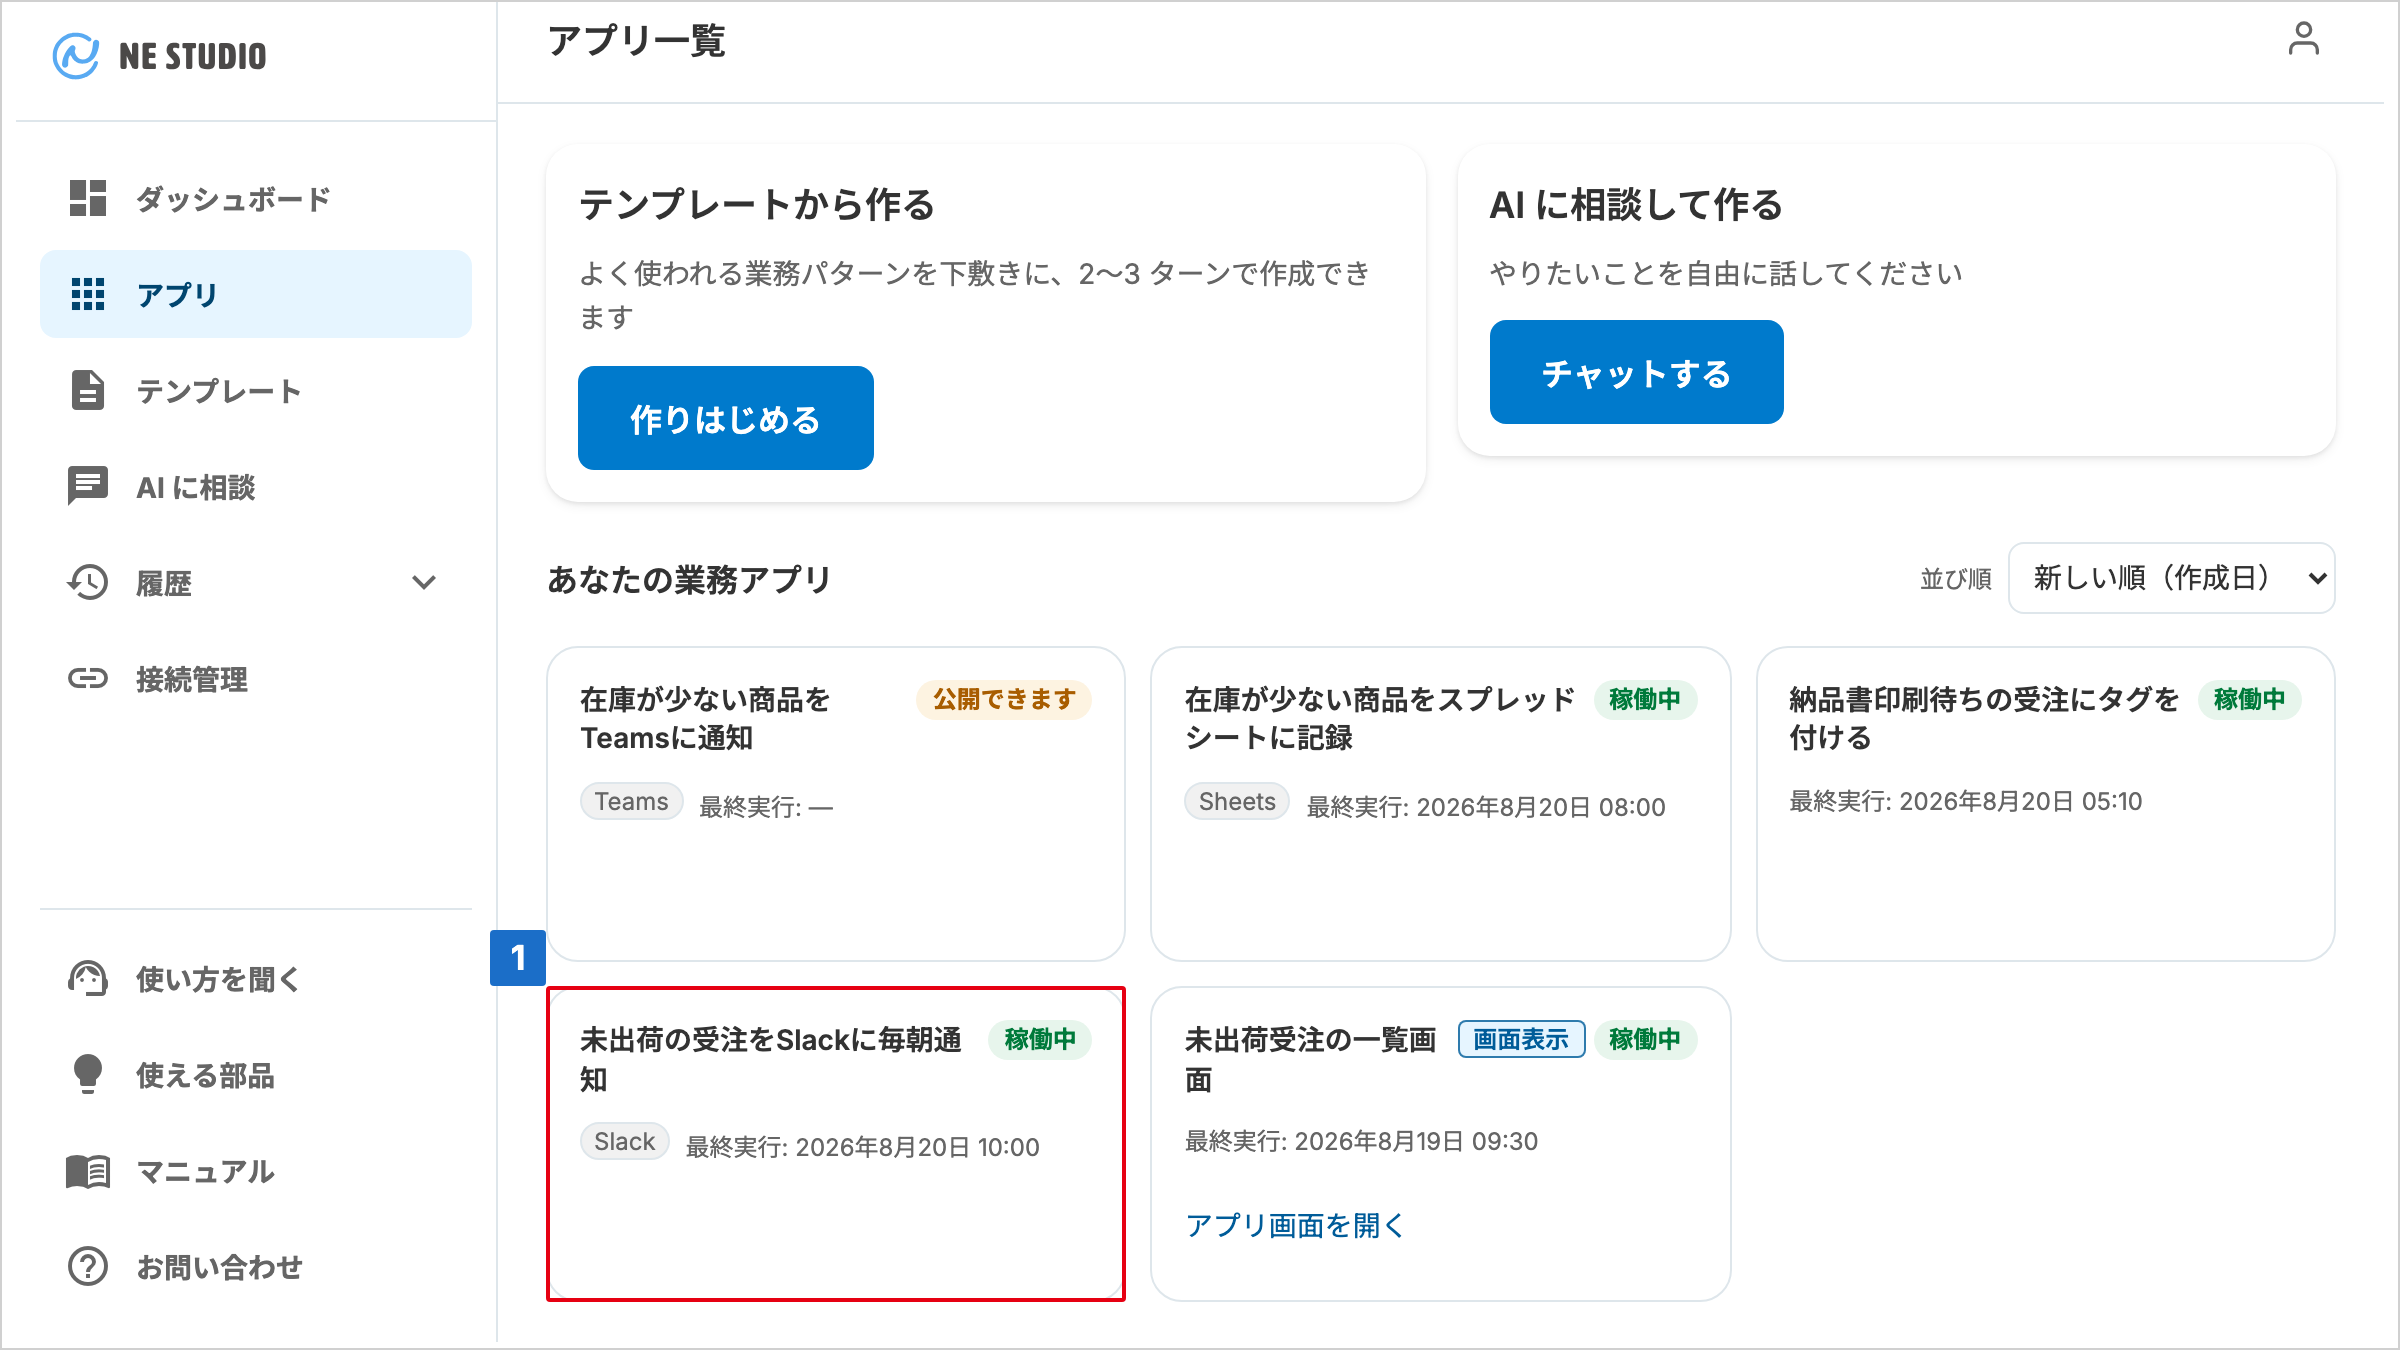Click 最終実行: 2026年8月19日 09:30 text
The image size is (2400, 1350).
point(1361,1141)
